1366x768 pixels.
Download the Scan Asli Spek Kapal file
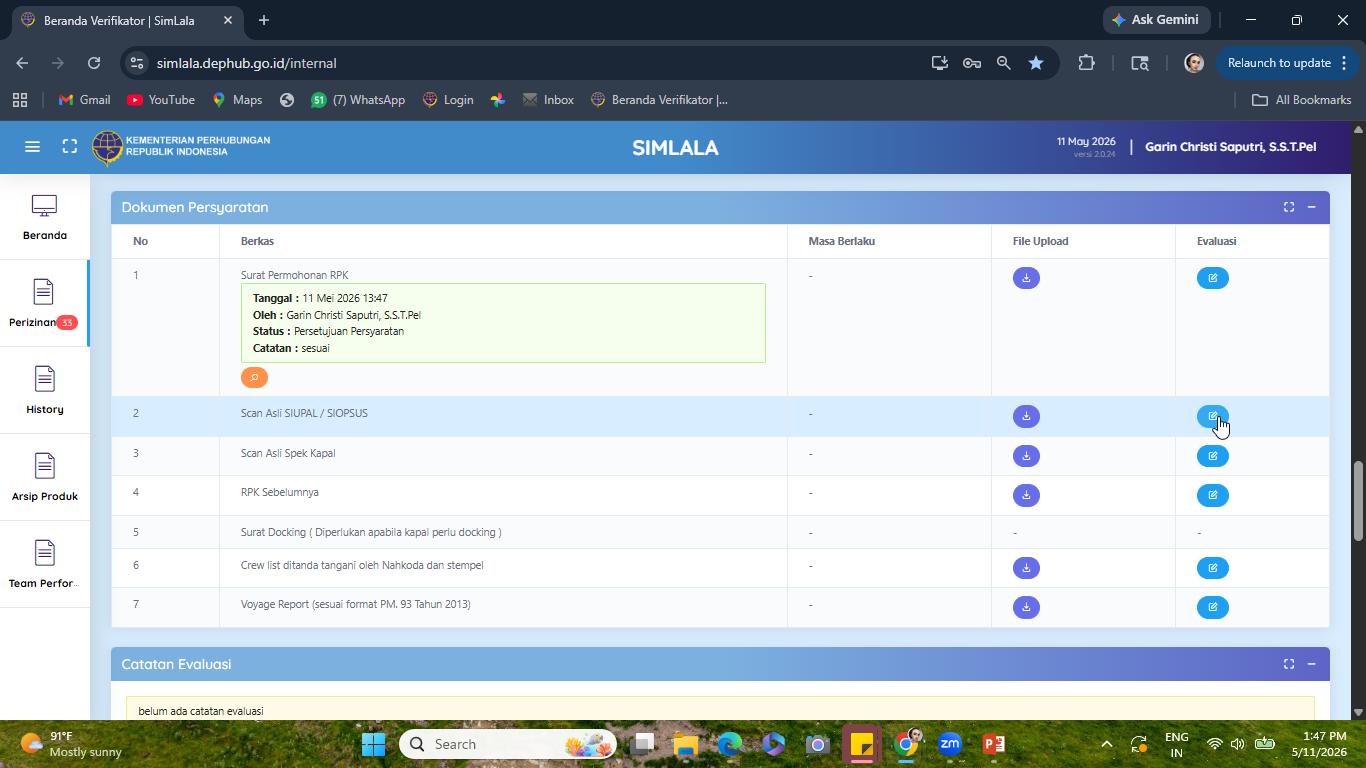(x=1026, y=456)
